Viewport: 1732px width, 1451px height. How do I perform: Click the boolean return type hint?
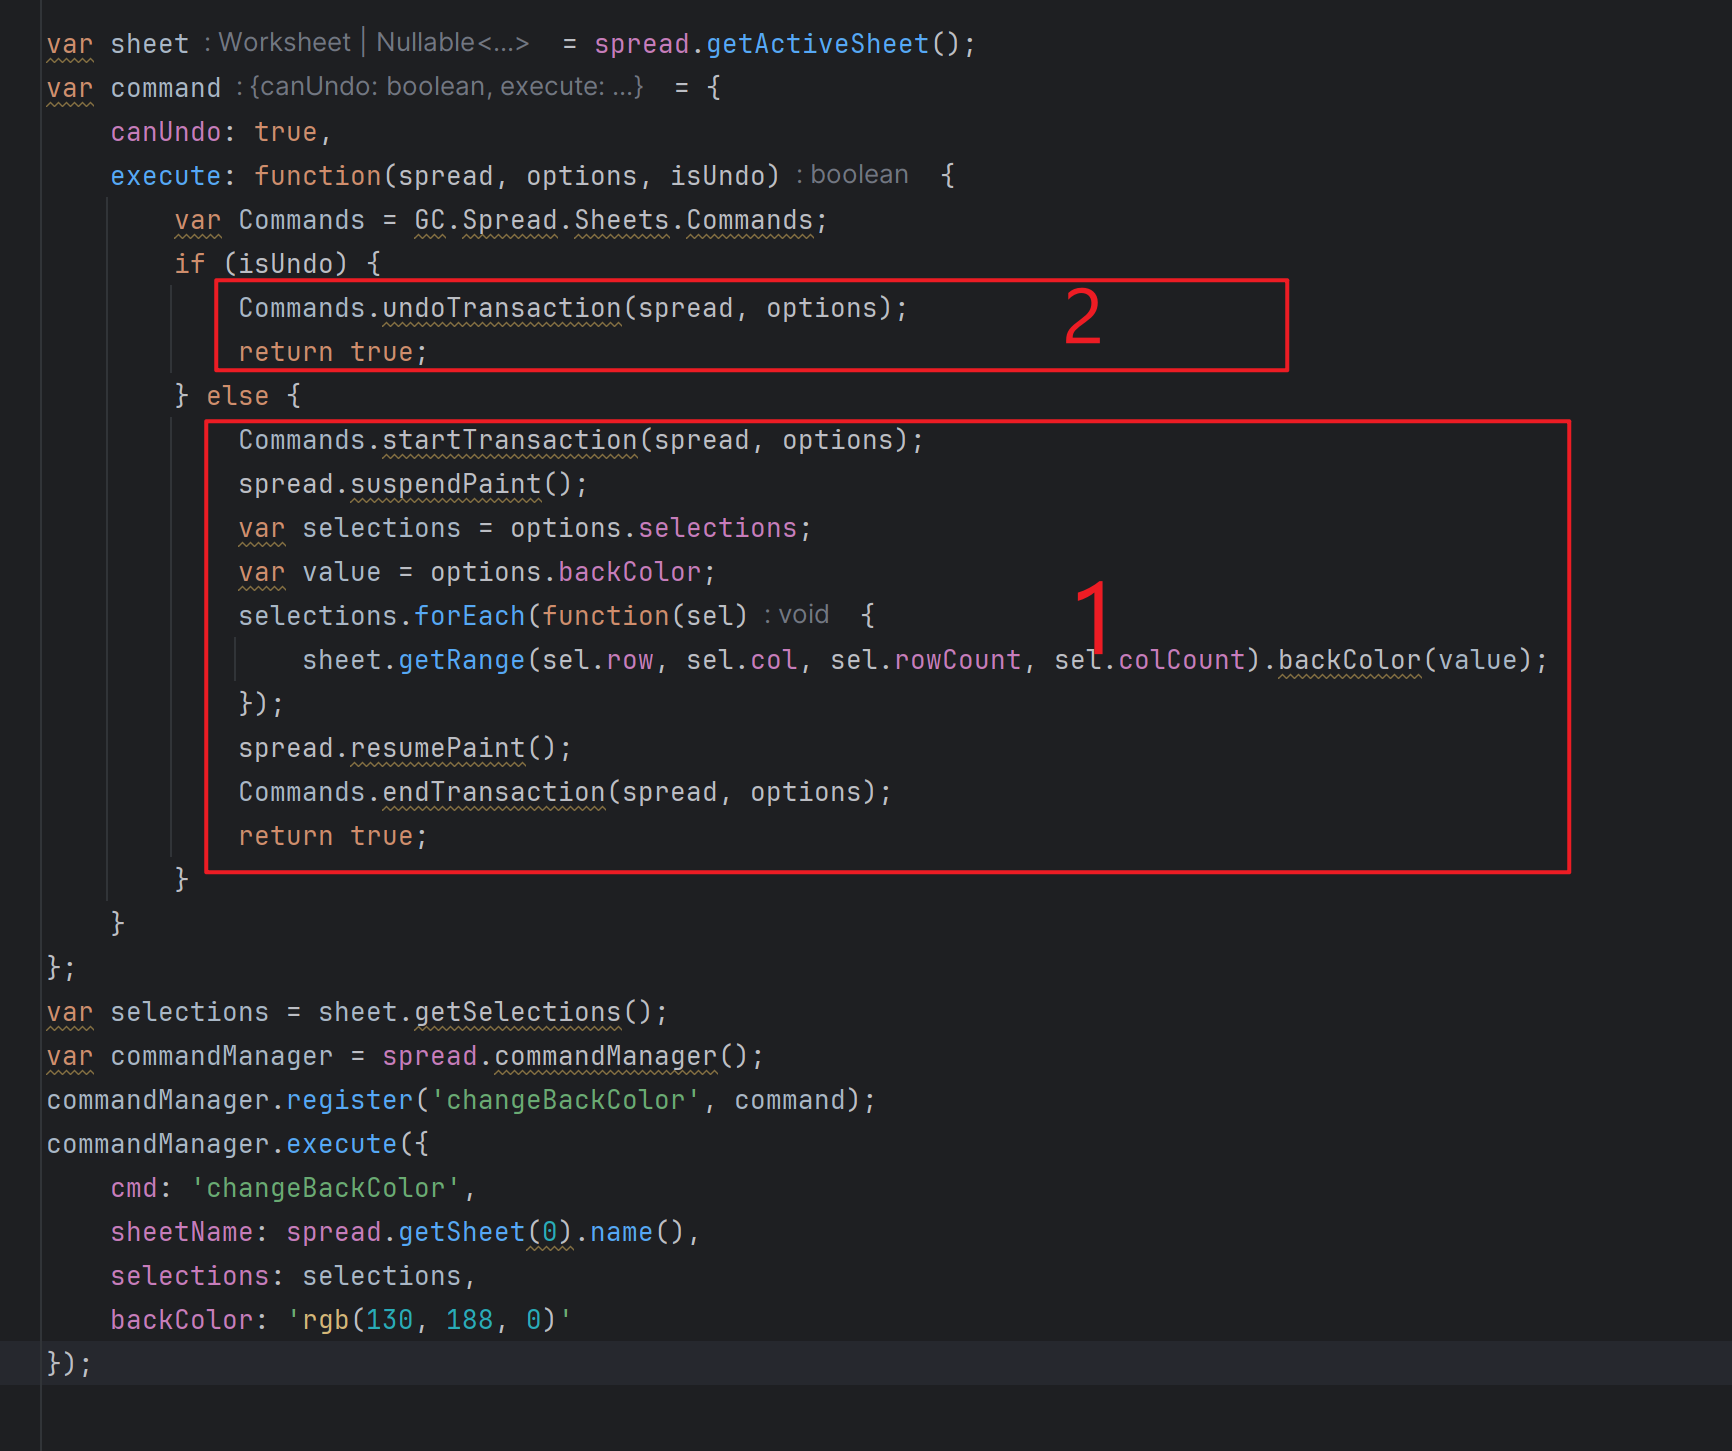858,175
